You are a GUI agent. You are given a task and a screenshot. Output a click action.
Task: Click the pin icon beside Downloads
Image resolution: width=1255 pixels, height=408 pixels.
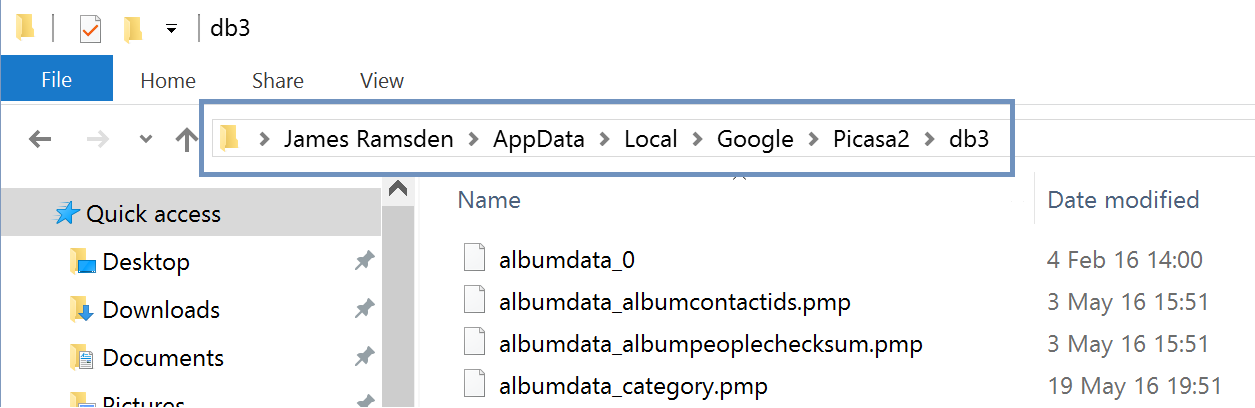[x=364, y=310]
